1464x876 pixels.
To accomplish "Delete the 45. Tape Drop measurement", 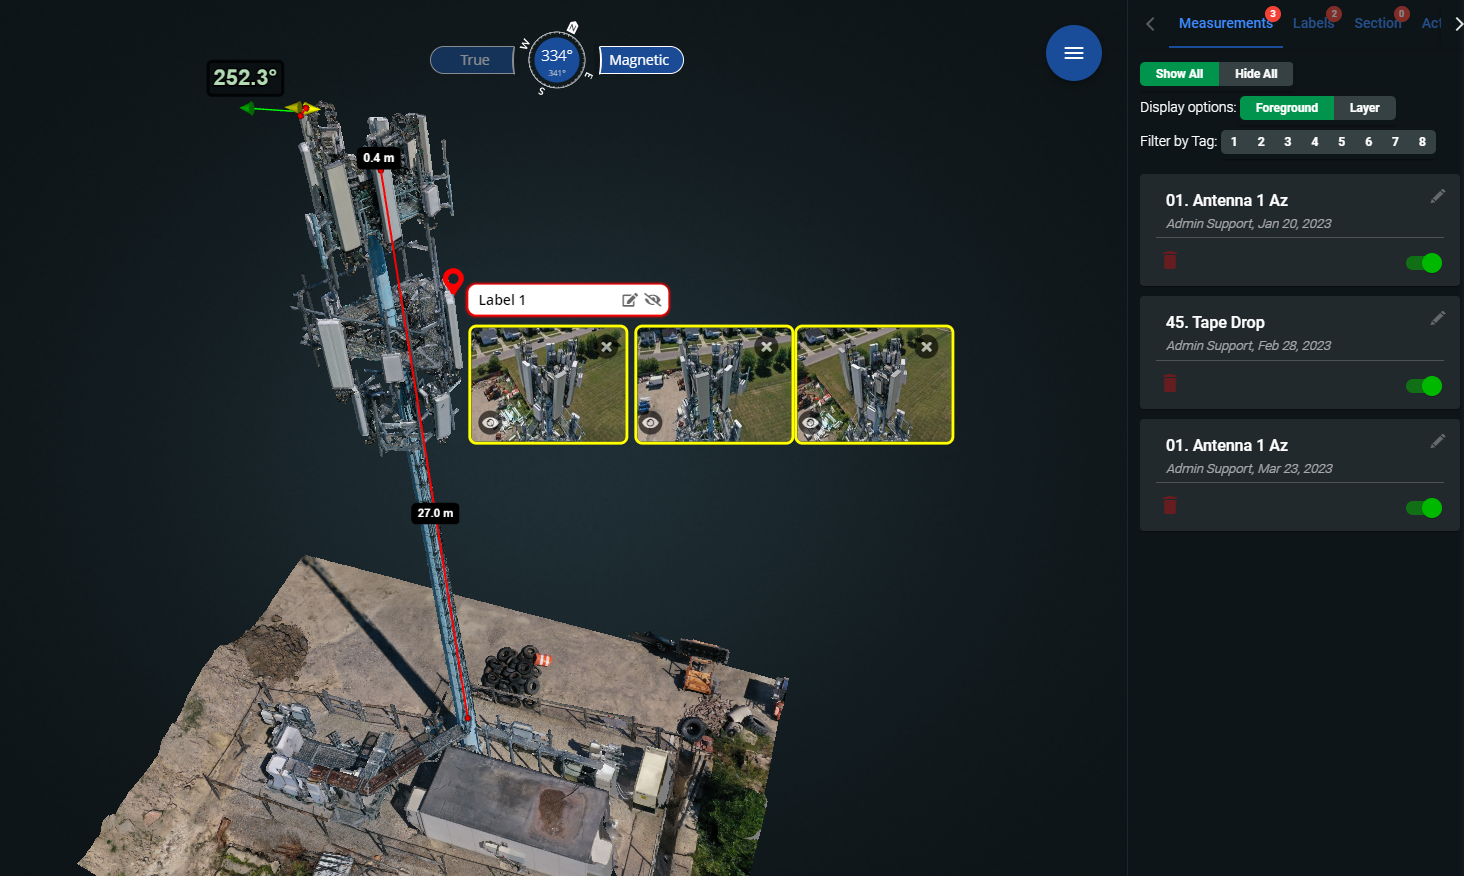I will click(1169, 383).
